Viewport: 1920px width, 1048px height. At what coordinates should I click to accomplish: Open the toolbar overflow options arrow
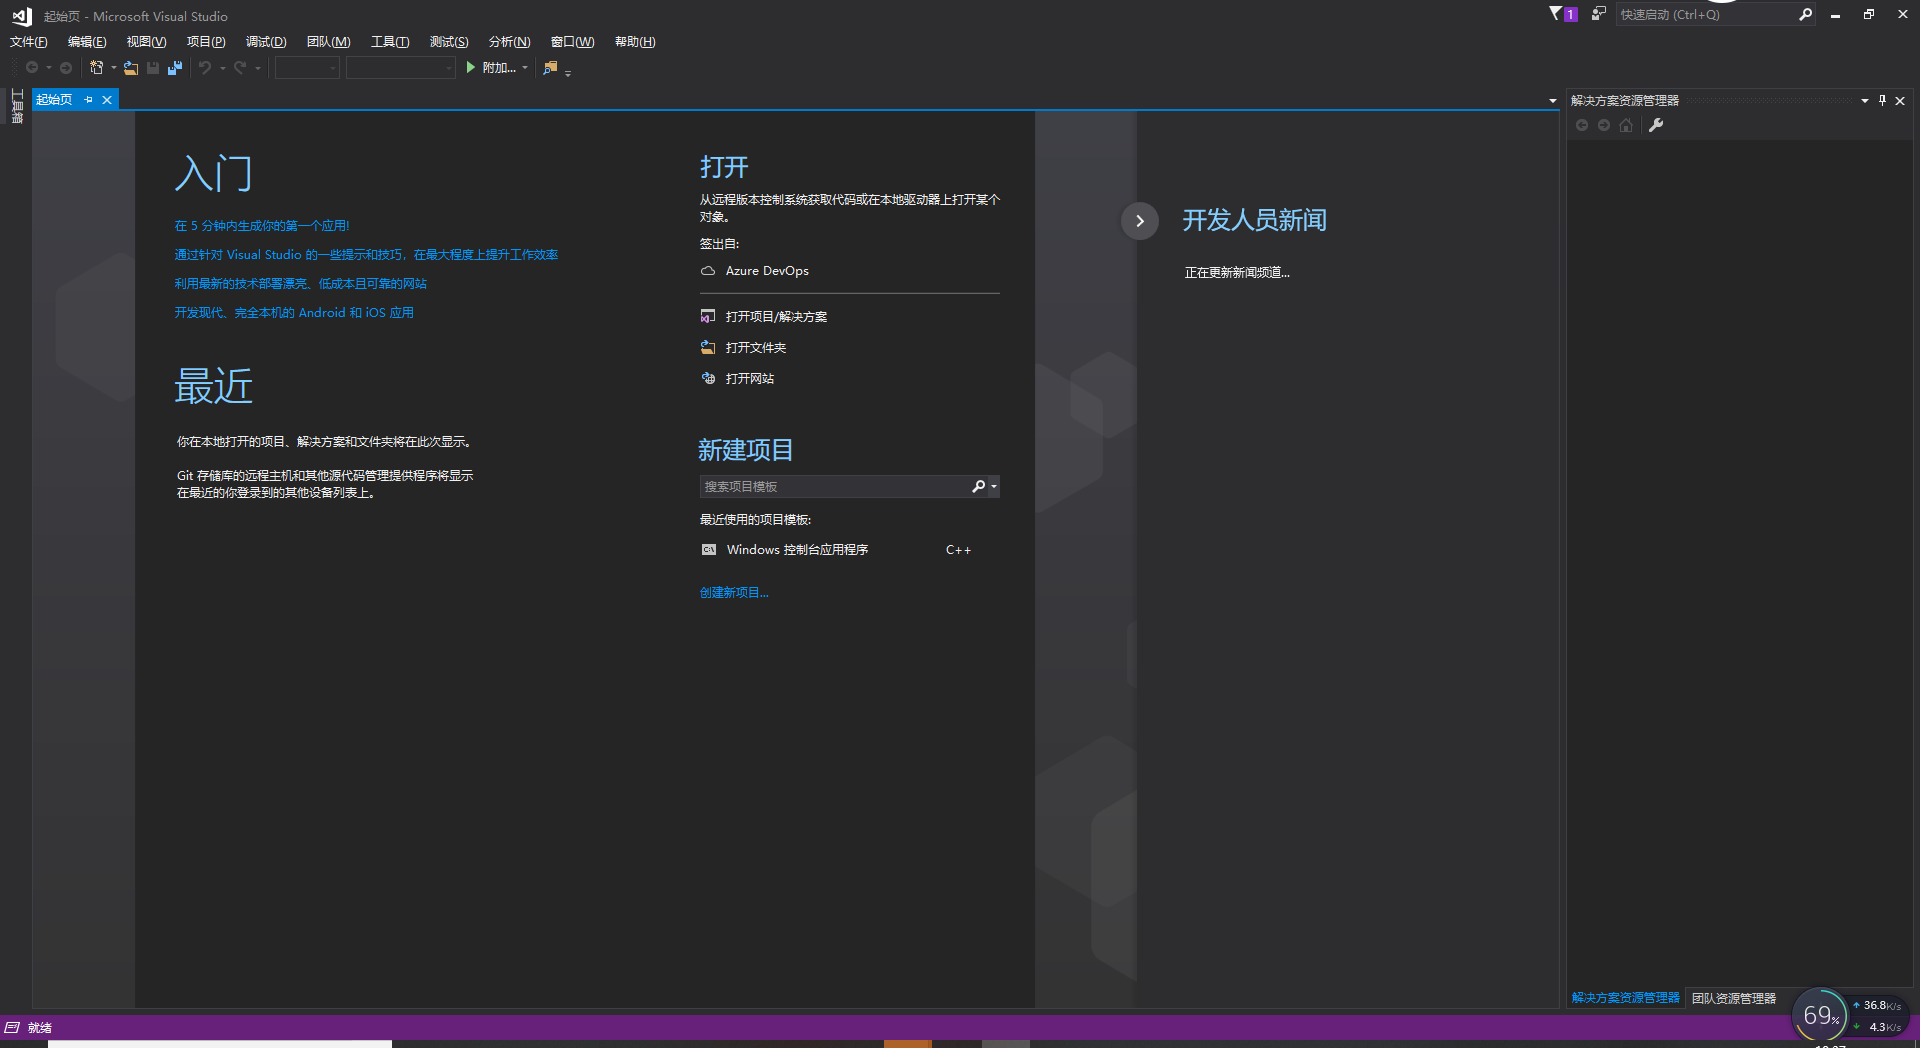click(x=567, y=72)
